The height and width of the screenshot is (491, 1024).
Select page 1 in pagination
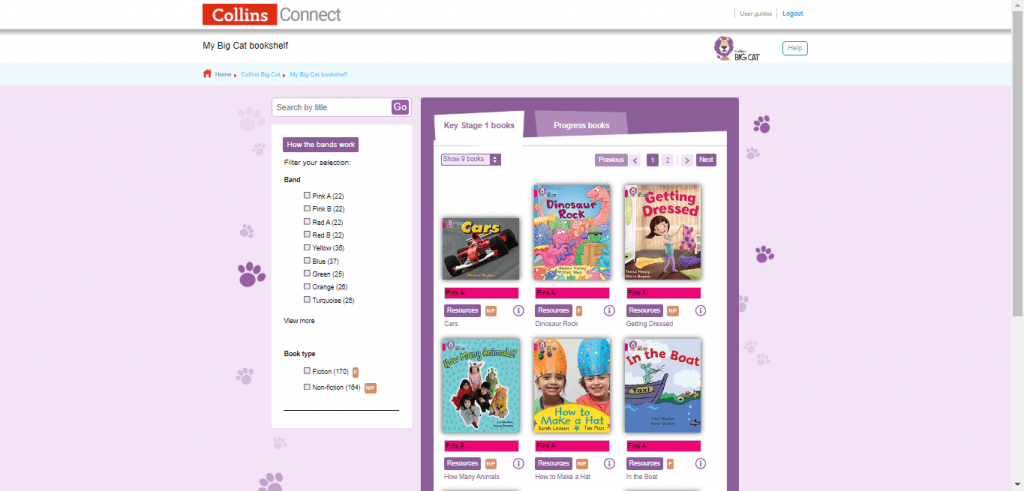click(652, 160)
